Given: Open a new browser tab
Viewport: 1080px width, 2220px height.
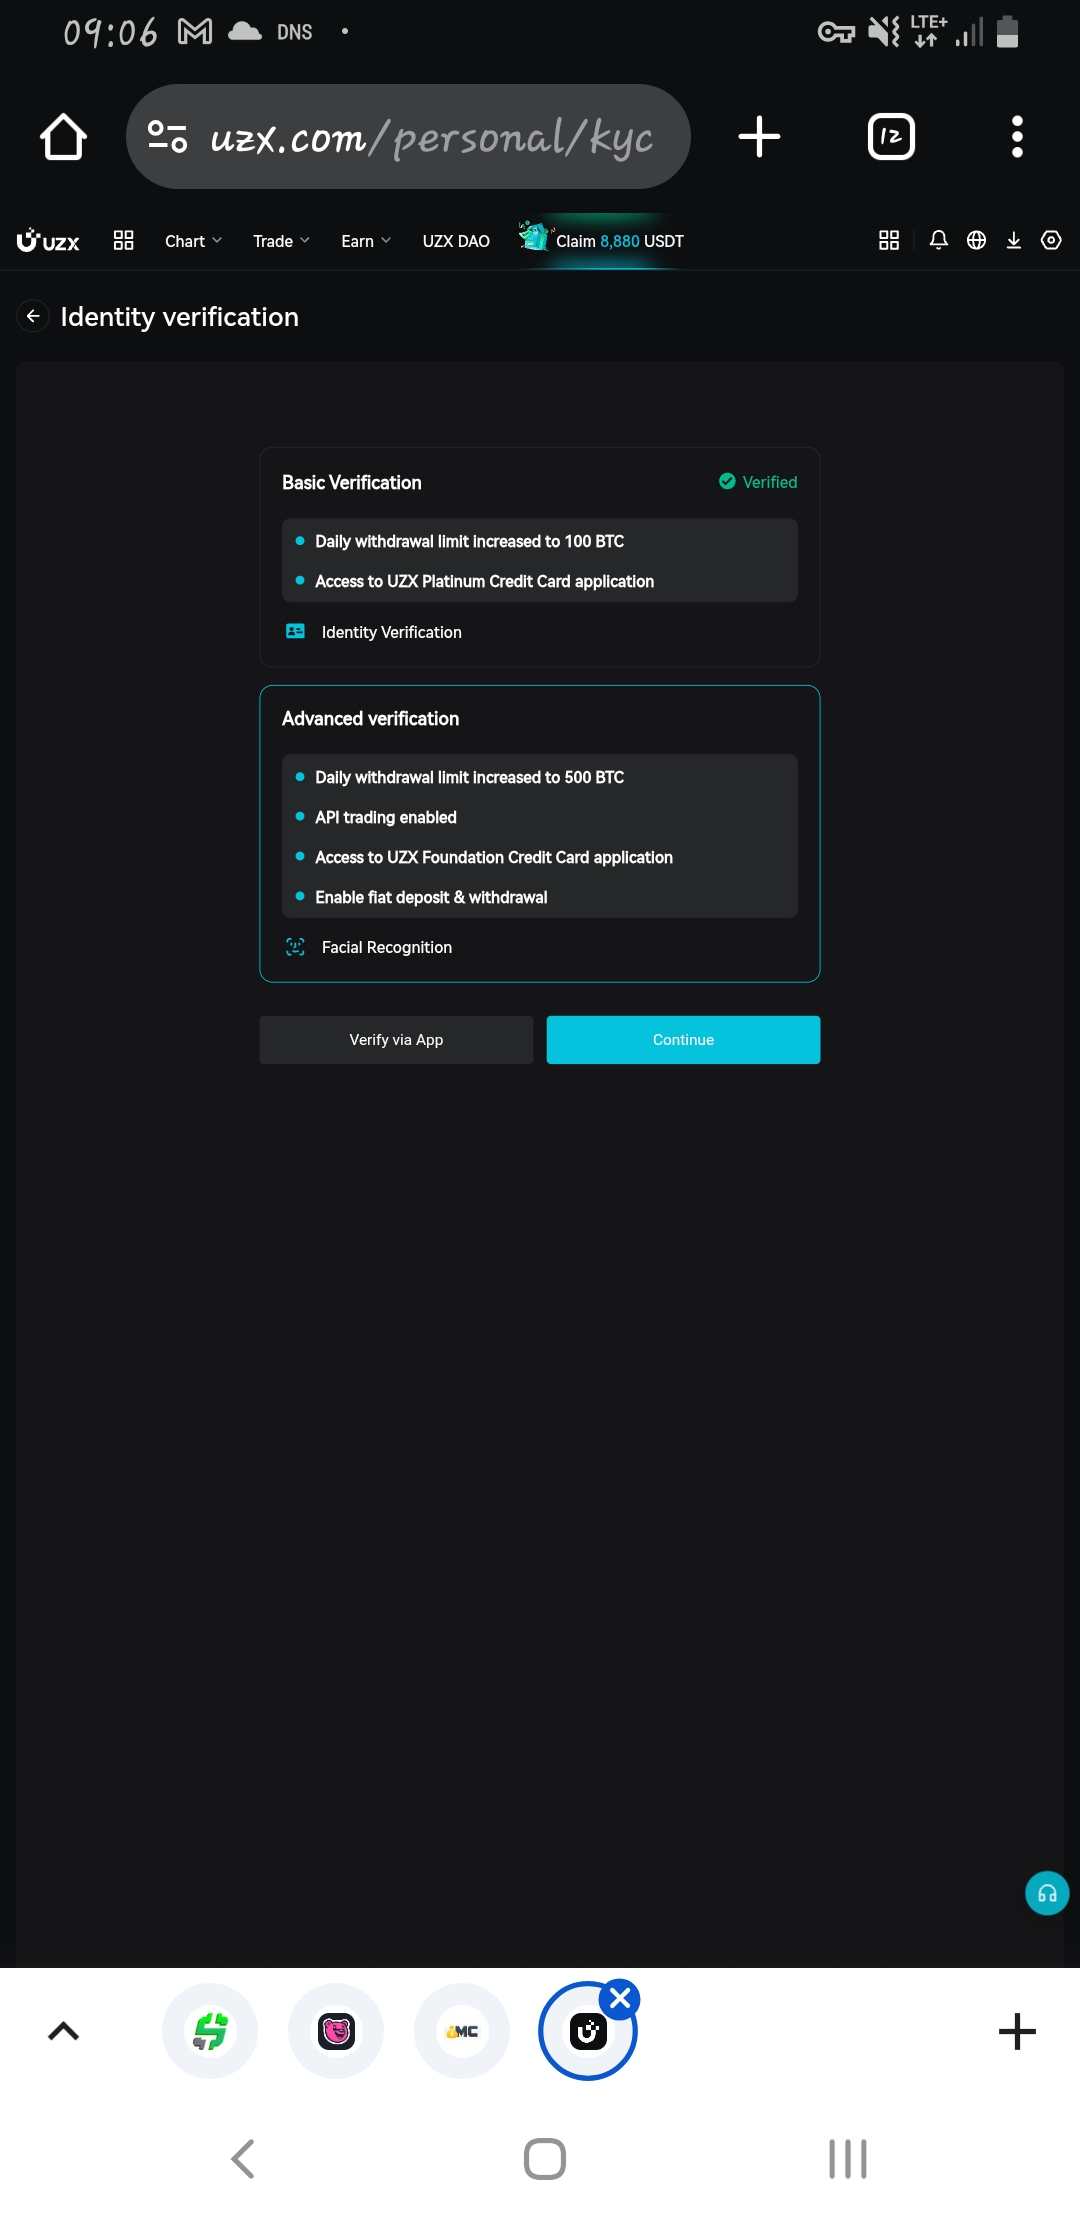Looking at the screenshot, I should click(x=759, y=137).
